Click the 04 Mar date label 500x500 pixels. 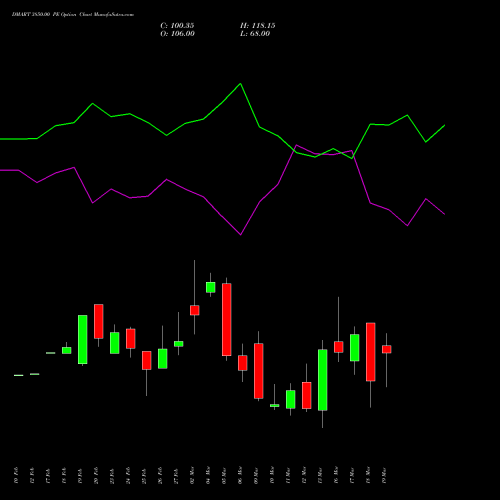coord(208,475)
